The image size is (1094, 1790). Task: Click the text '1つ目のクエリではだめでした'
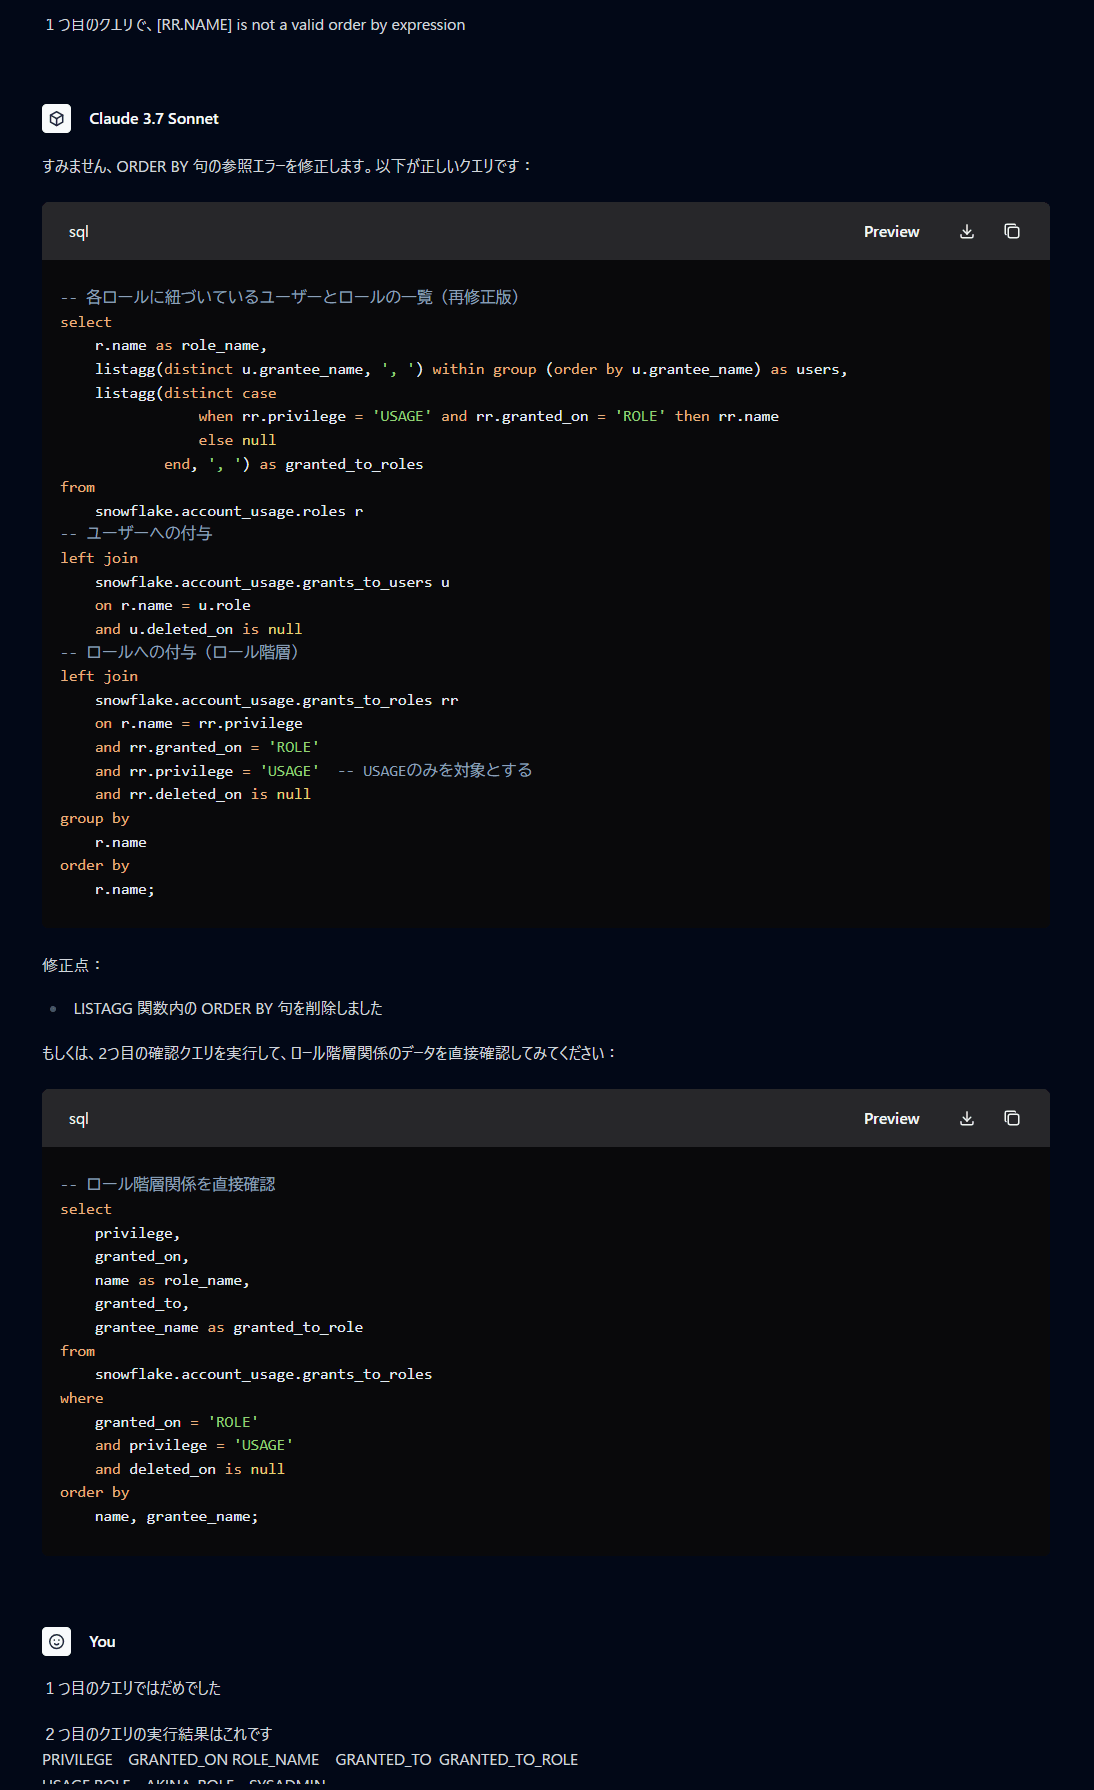pyautogui.click(x=132, y=1688)
